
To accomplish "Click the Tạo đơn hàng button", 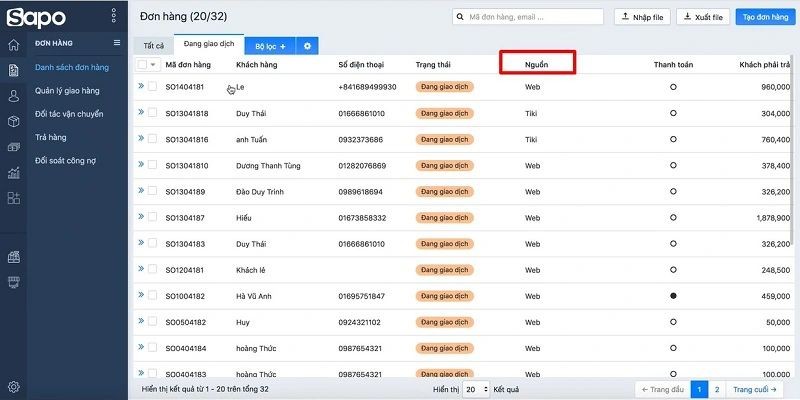I will tap(764, 17).
